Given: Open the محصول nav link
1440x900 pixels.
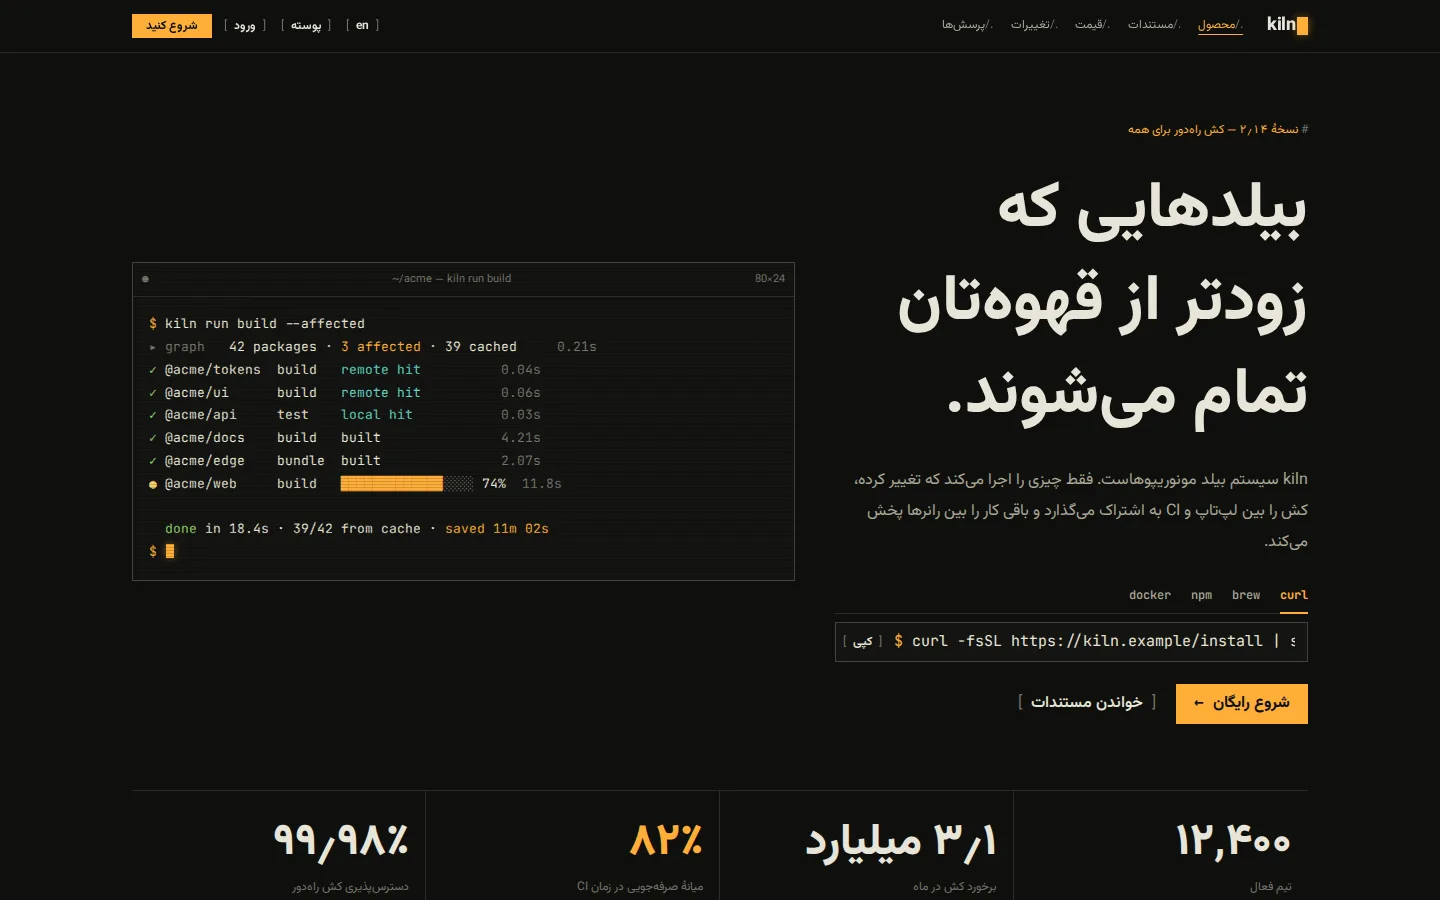Looking at the screenshot, I should (1219, 25).
